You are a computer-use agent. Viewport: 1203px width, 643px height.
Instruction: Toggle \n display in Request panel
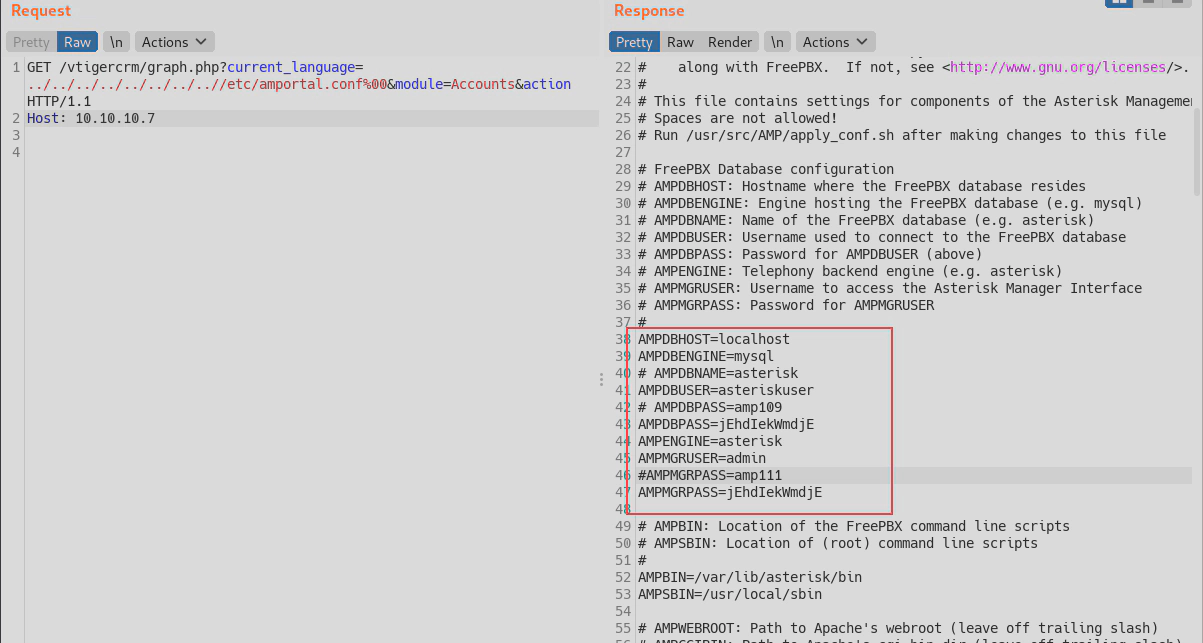[x=117, y=42]
